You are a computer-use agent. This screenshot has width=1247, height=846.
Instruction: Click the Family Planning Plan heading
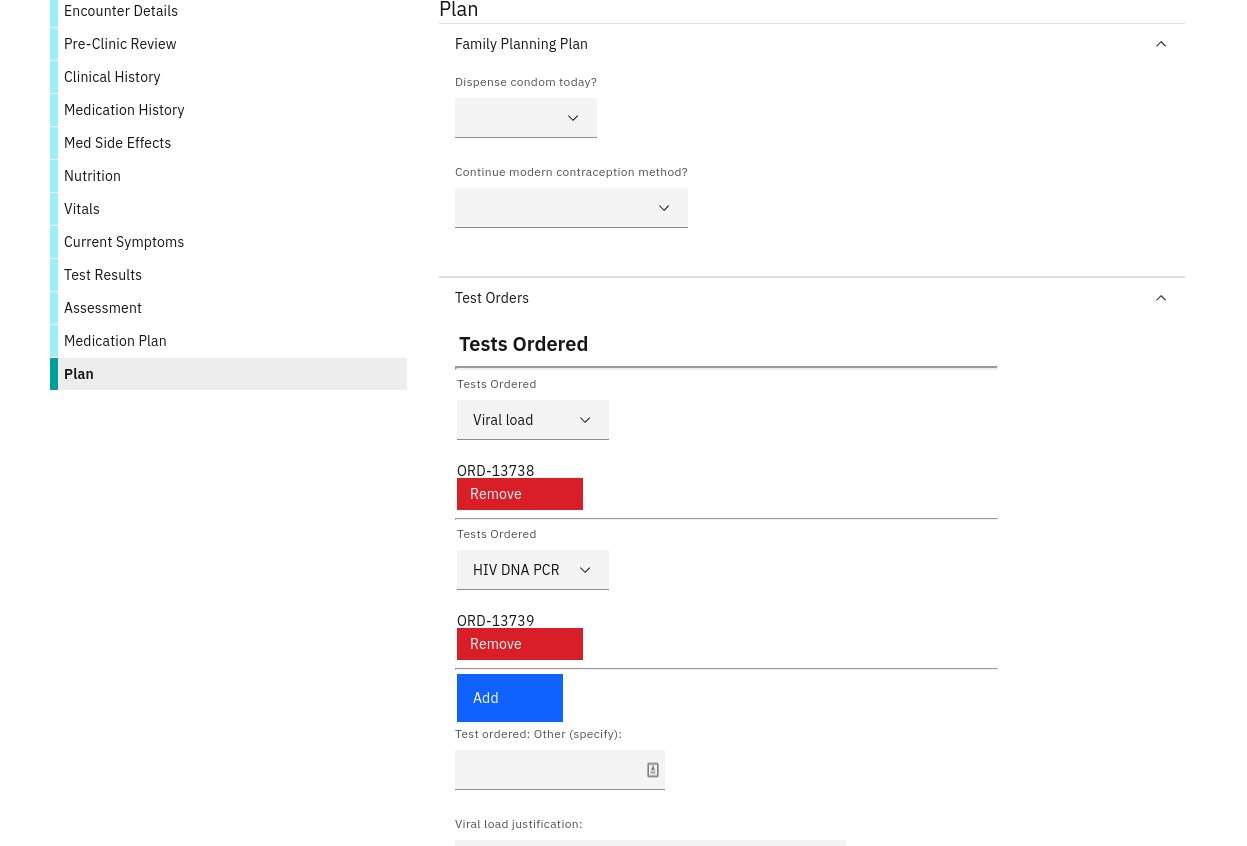521,44
